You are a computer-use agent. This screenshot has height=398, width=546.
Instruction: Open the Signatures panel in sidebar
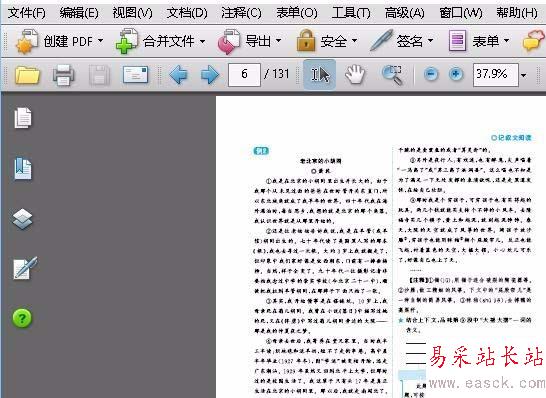click(x=25, y=268)
